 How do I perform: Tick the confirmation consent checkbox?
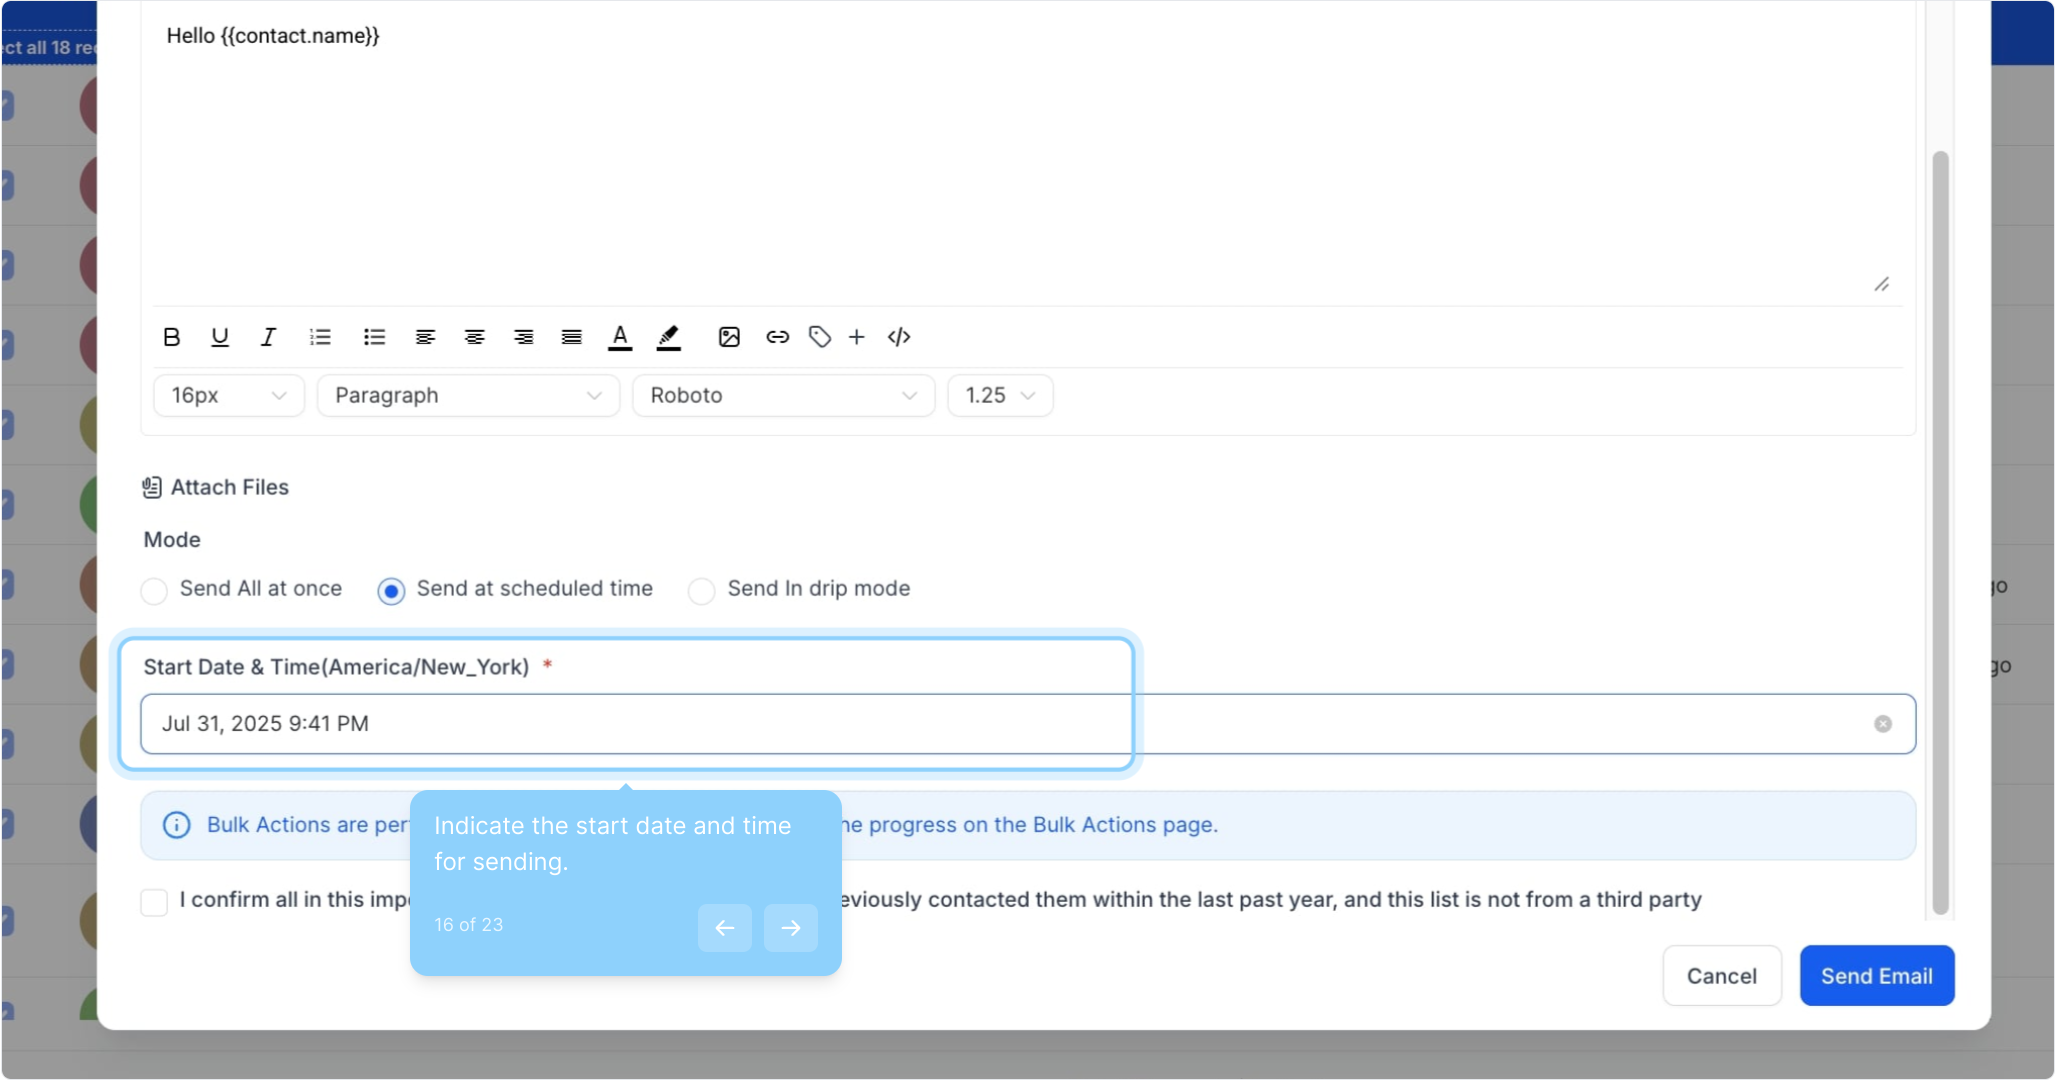(154, 901)
